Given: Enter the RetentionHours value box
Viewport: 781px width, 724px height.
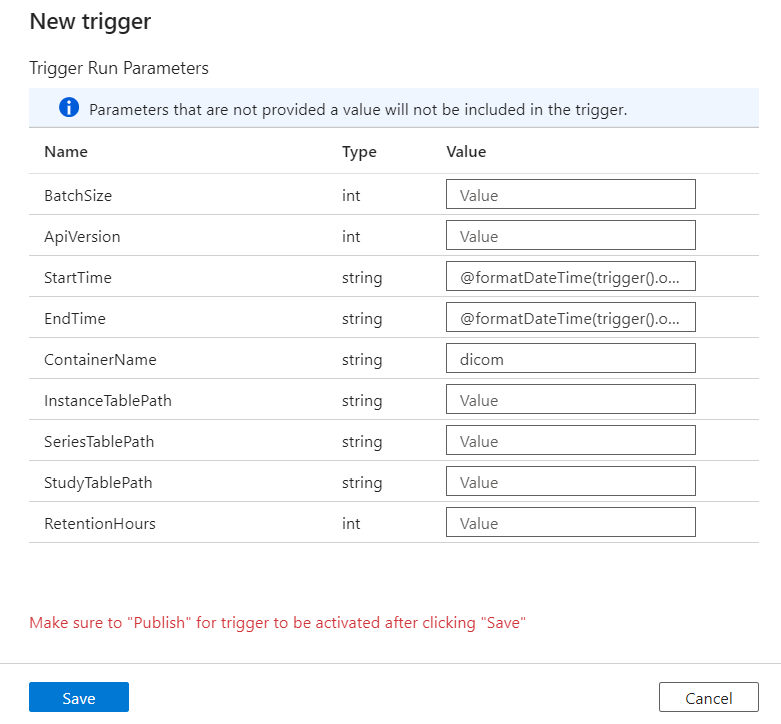Looking at the screenshot, I should [570, 523].
